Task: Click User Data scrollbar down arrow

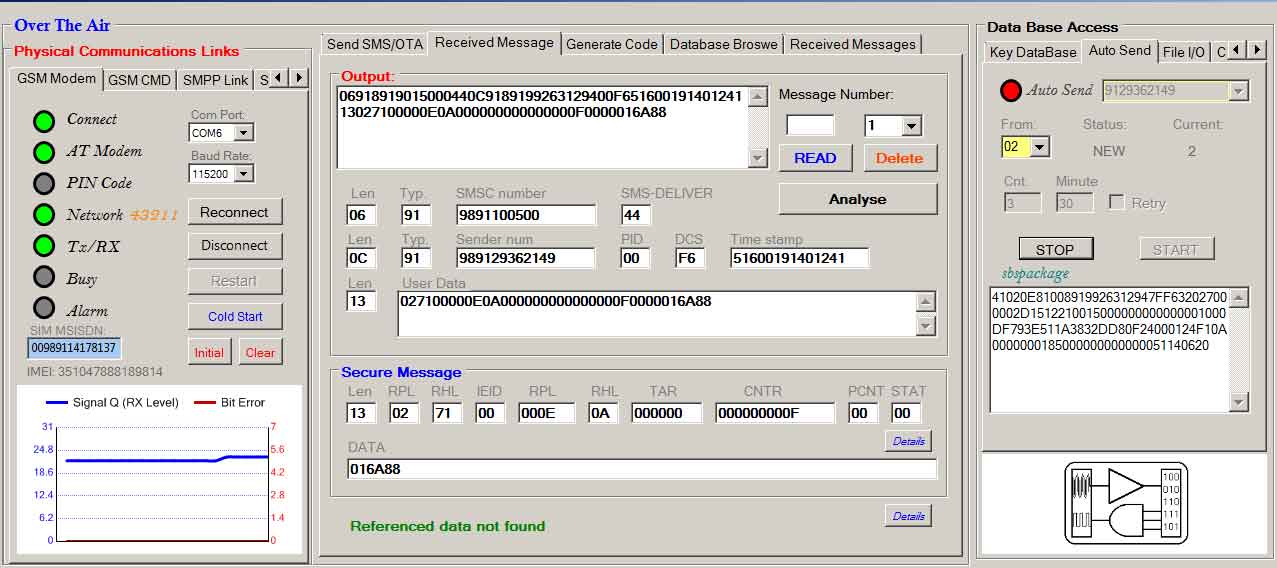Action: [x=926, y=325]
